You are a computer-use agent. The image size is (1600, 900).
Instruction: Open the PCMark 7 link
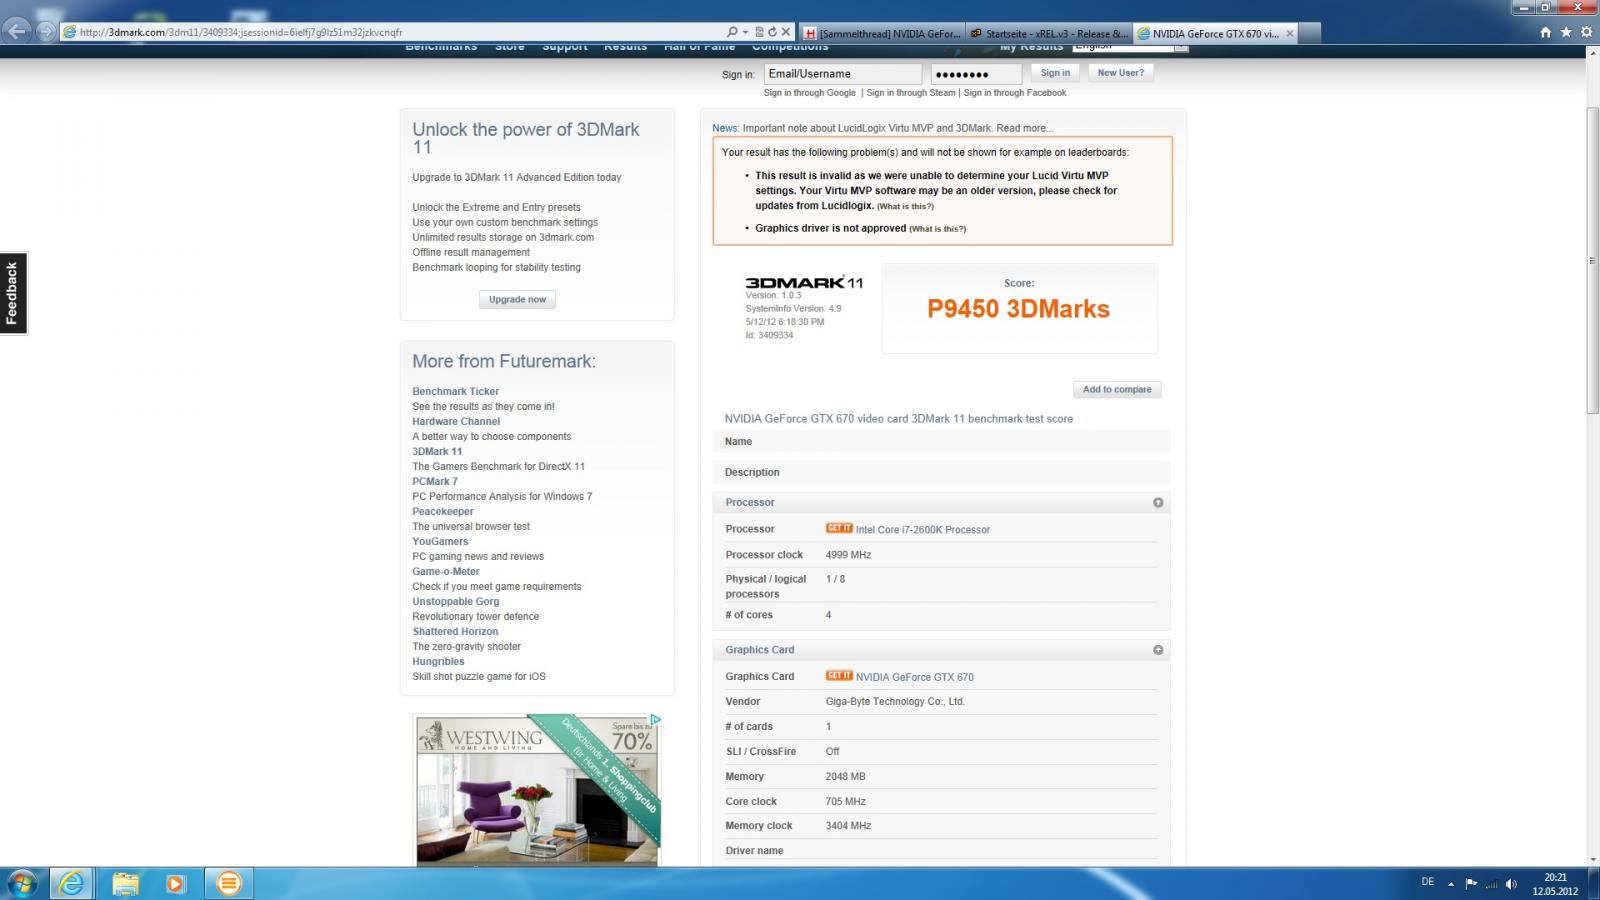(x=435, y=481)
